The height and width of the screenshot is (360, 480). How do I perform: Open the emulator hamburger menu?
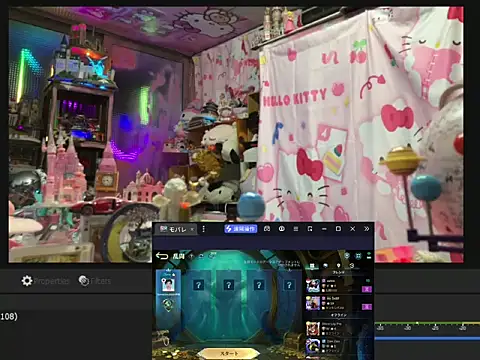coord(296,229)
